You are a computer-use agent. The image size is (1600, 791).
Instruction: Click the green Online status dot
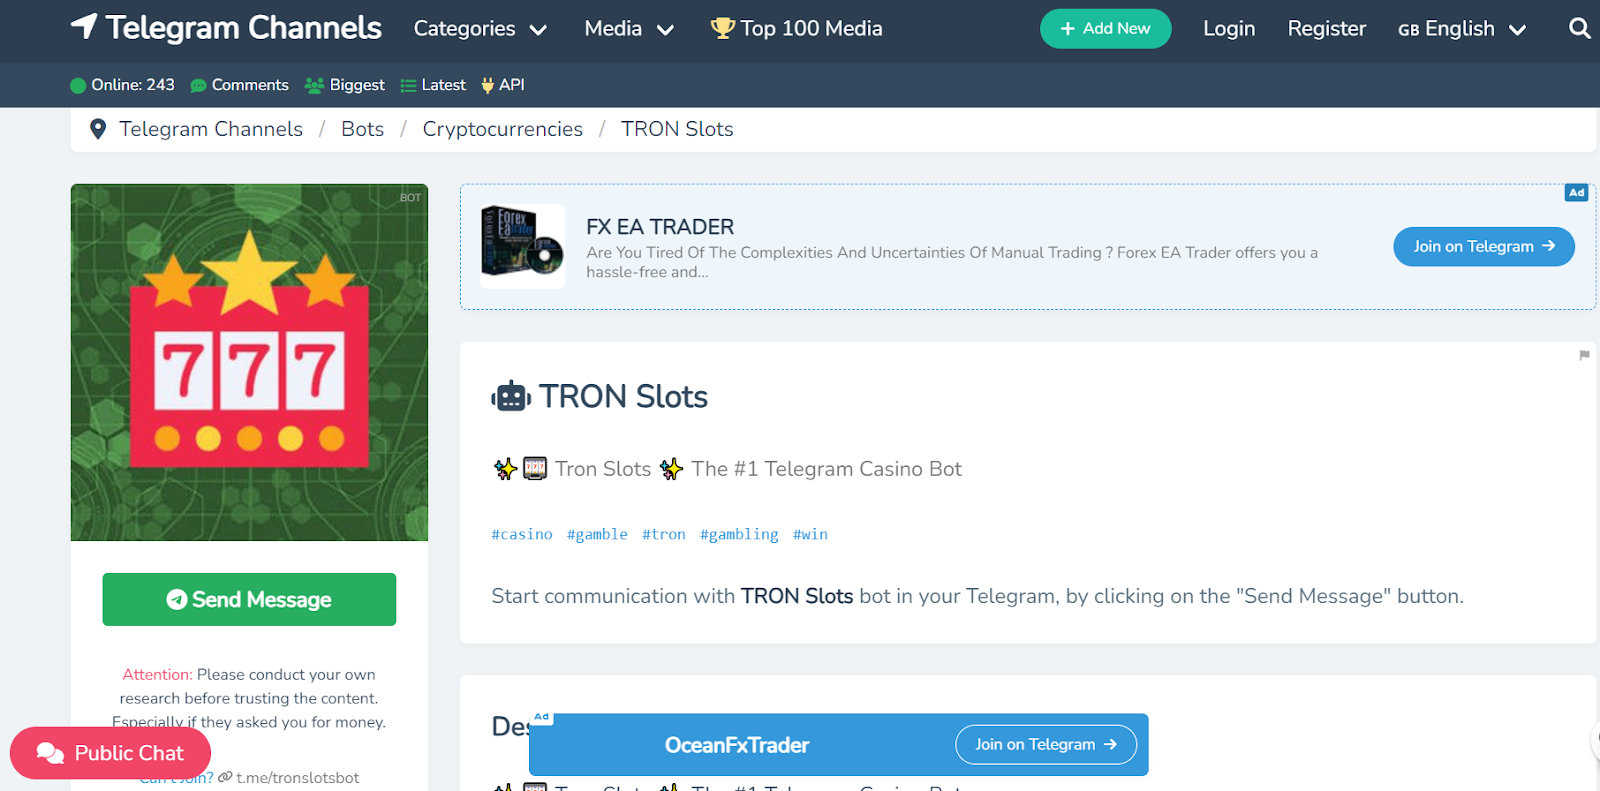click(x=78, y=85)
